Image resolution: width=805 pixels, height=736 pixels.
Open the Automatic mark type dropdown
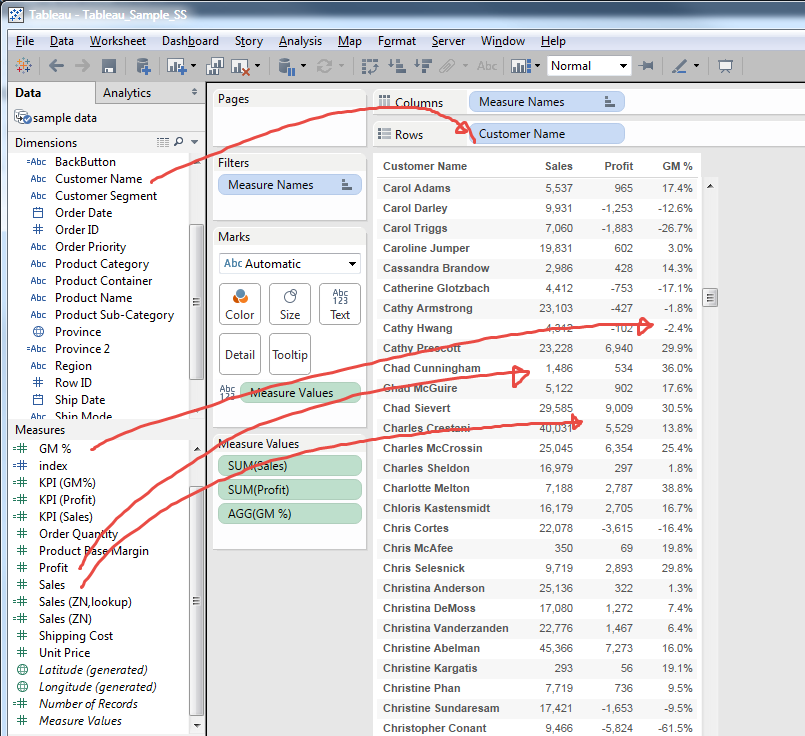tap(290, 264)
